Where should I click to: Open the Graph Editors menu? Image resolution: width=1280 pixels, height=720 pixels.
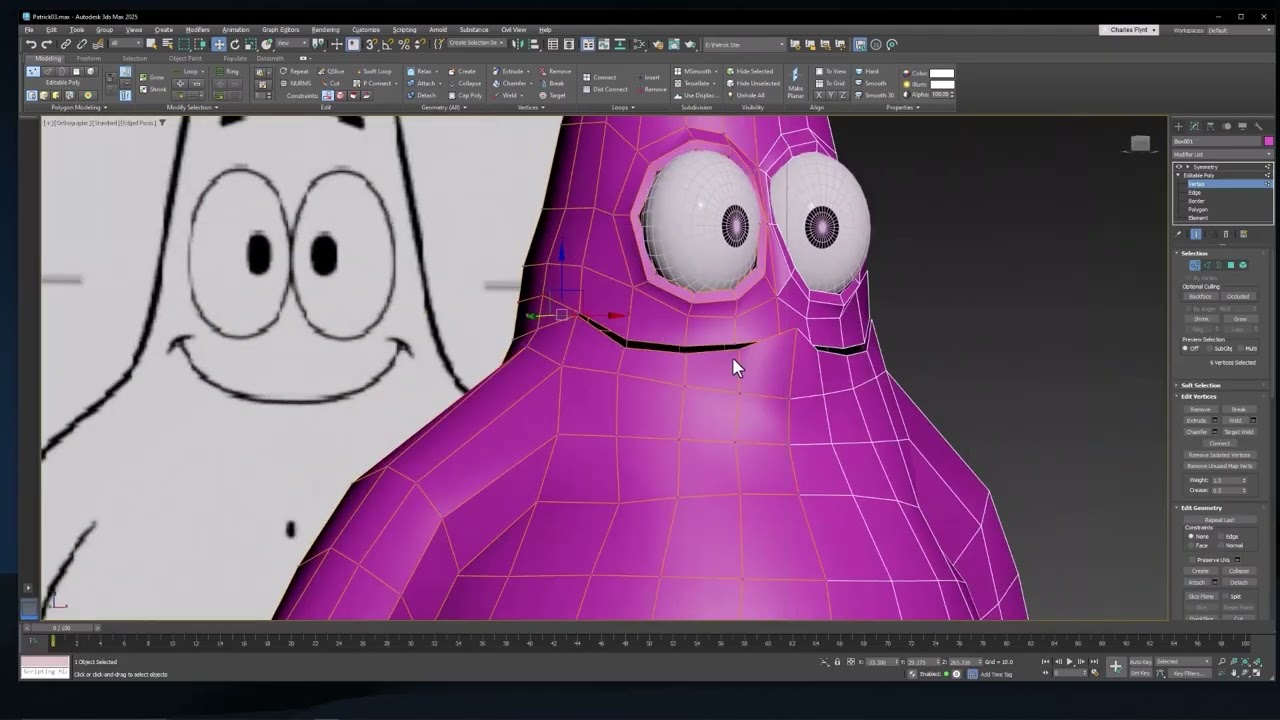[x=280, y=30]
